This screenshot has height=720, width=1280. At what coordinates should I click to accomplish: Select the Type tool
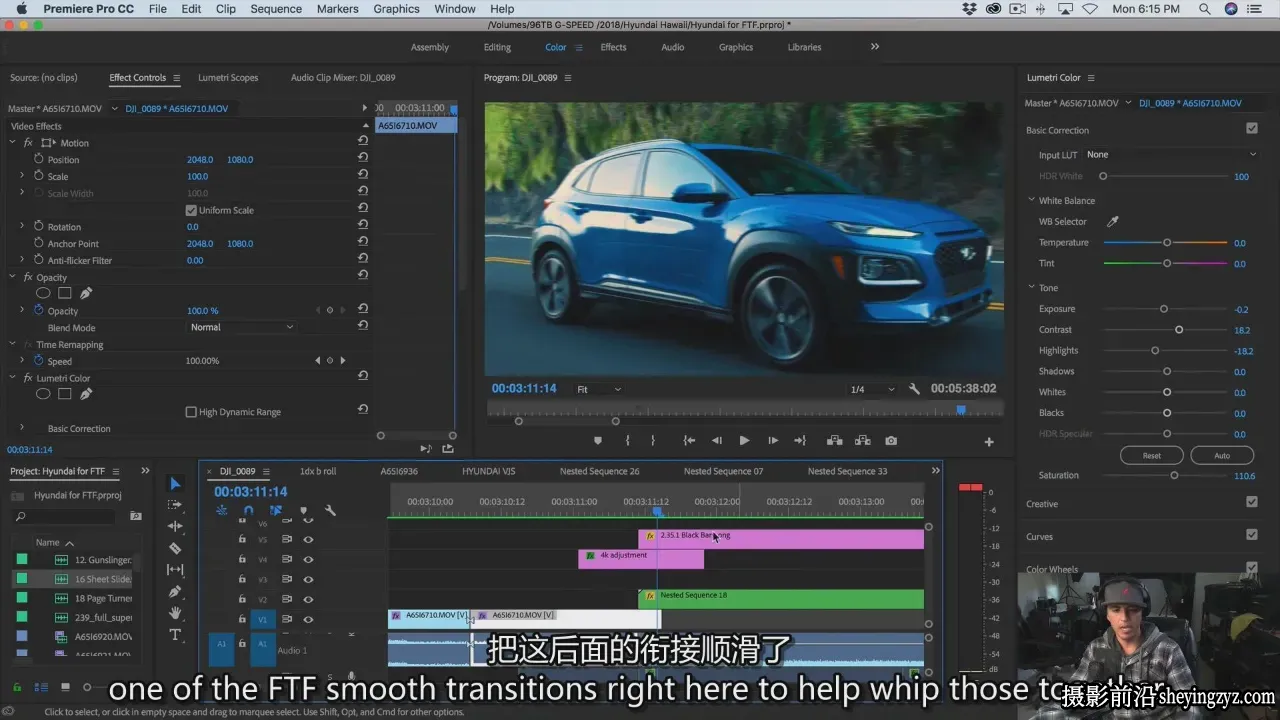tap(175, 635)
